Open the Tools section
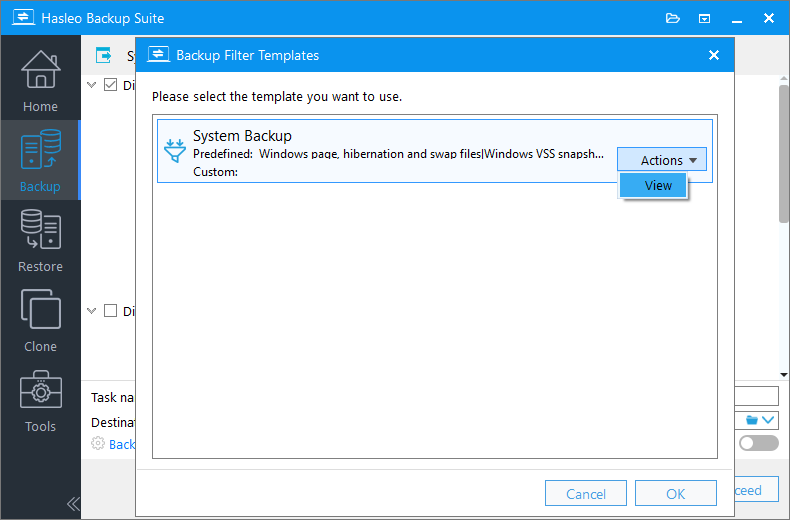The height and width of the screenshot is (520, 790). [40, 401]
